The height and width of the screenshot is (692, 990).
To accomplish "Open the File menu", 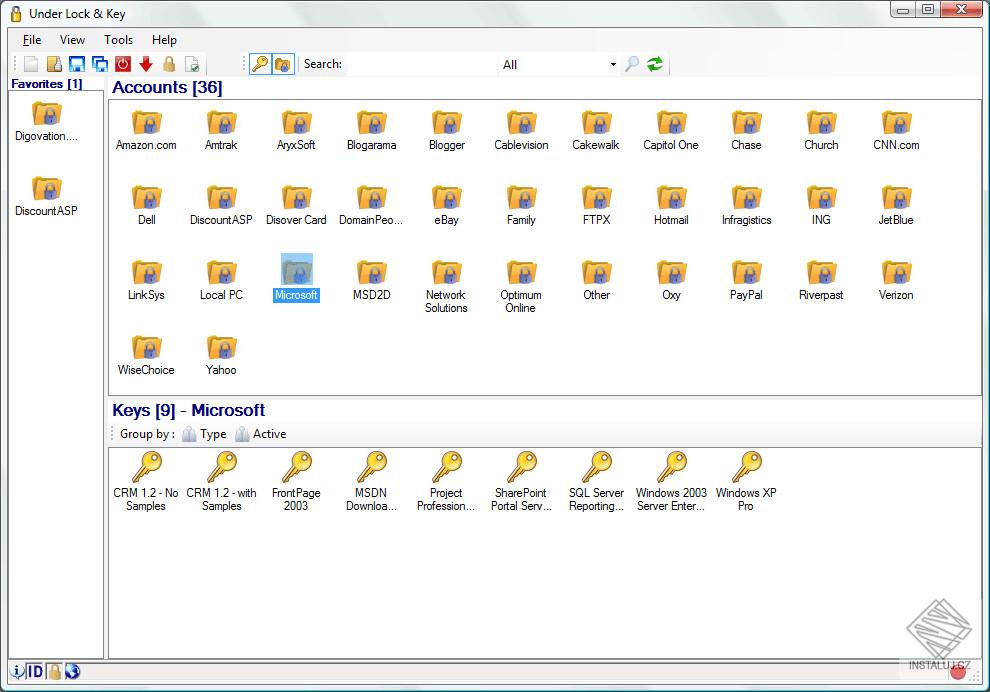I will (x=32, y=40).
